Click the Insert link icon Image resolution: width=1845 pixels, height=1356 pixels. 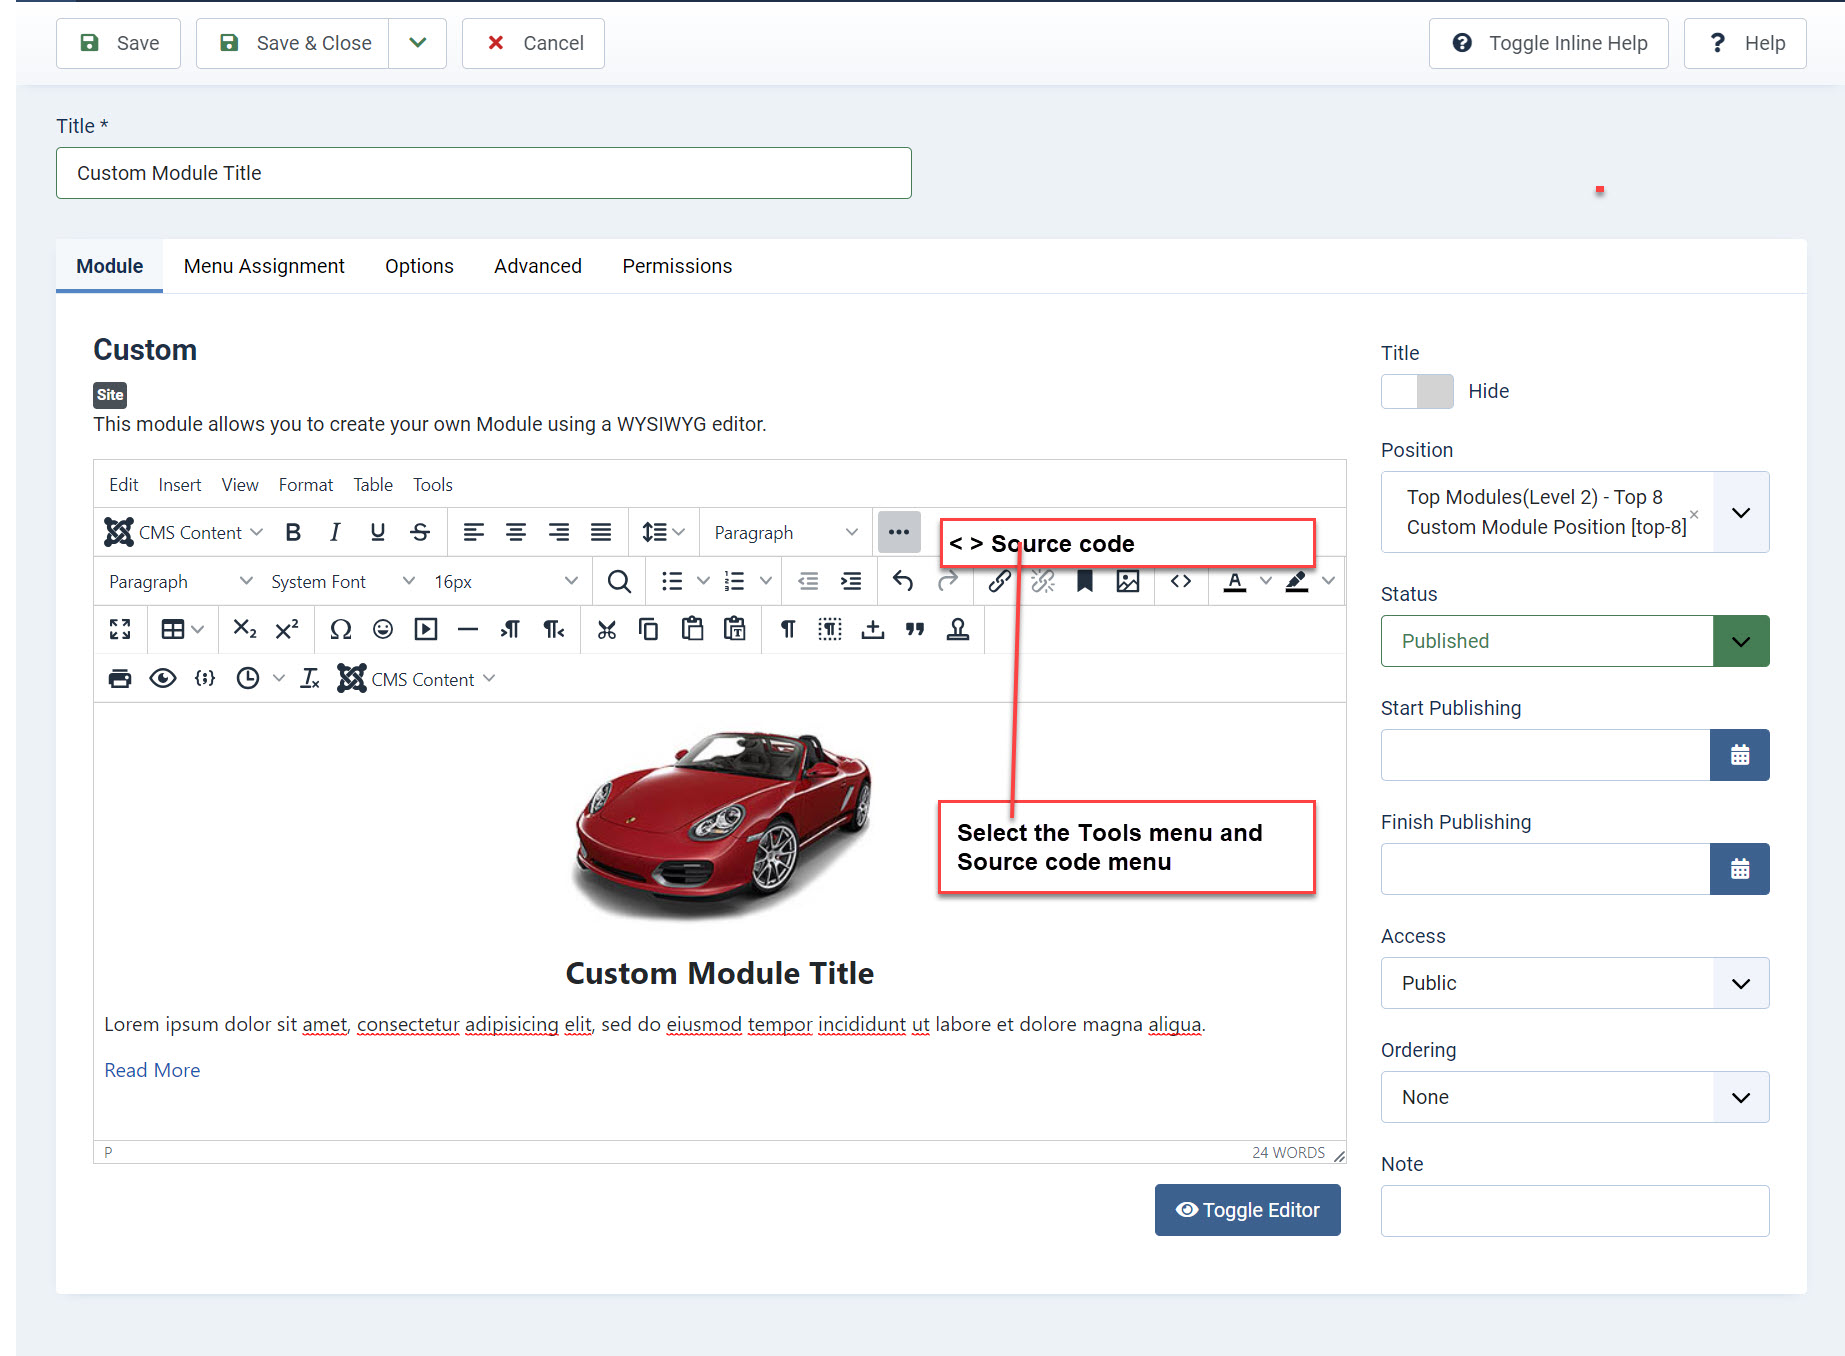998,582
